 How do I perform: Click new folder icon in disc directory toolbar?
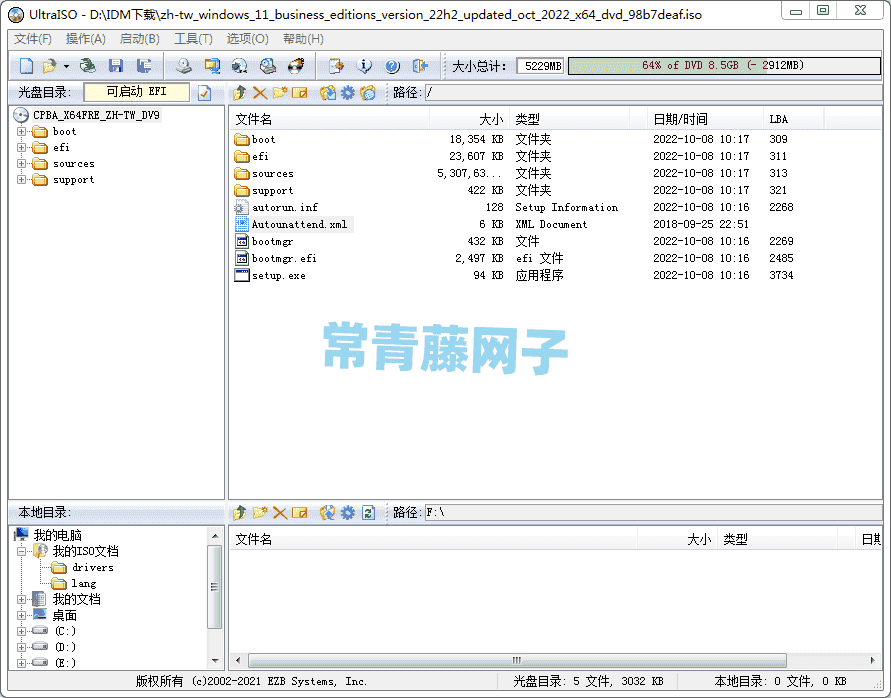(280, 93)
